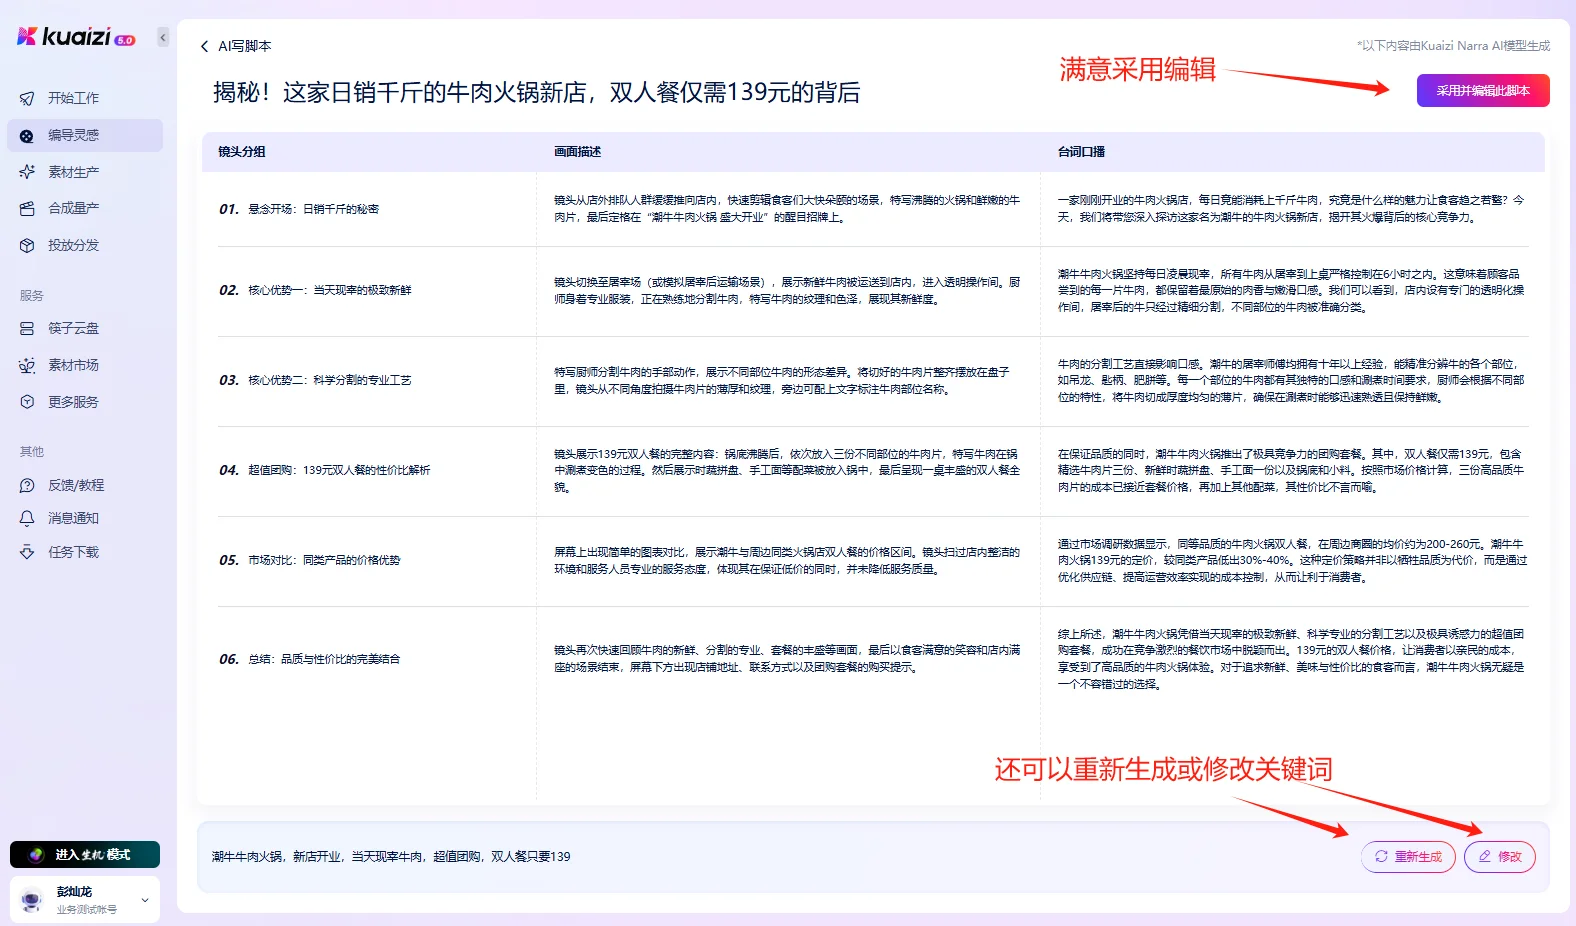Open 投放分发 menu entry

click(85, 245)
